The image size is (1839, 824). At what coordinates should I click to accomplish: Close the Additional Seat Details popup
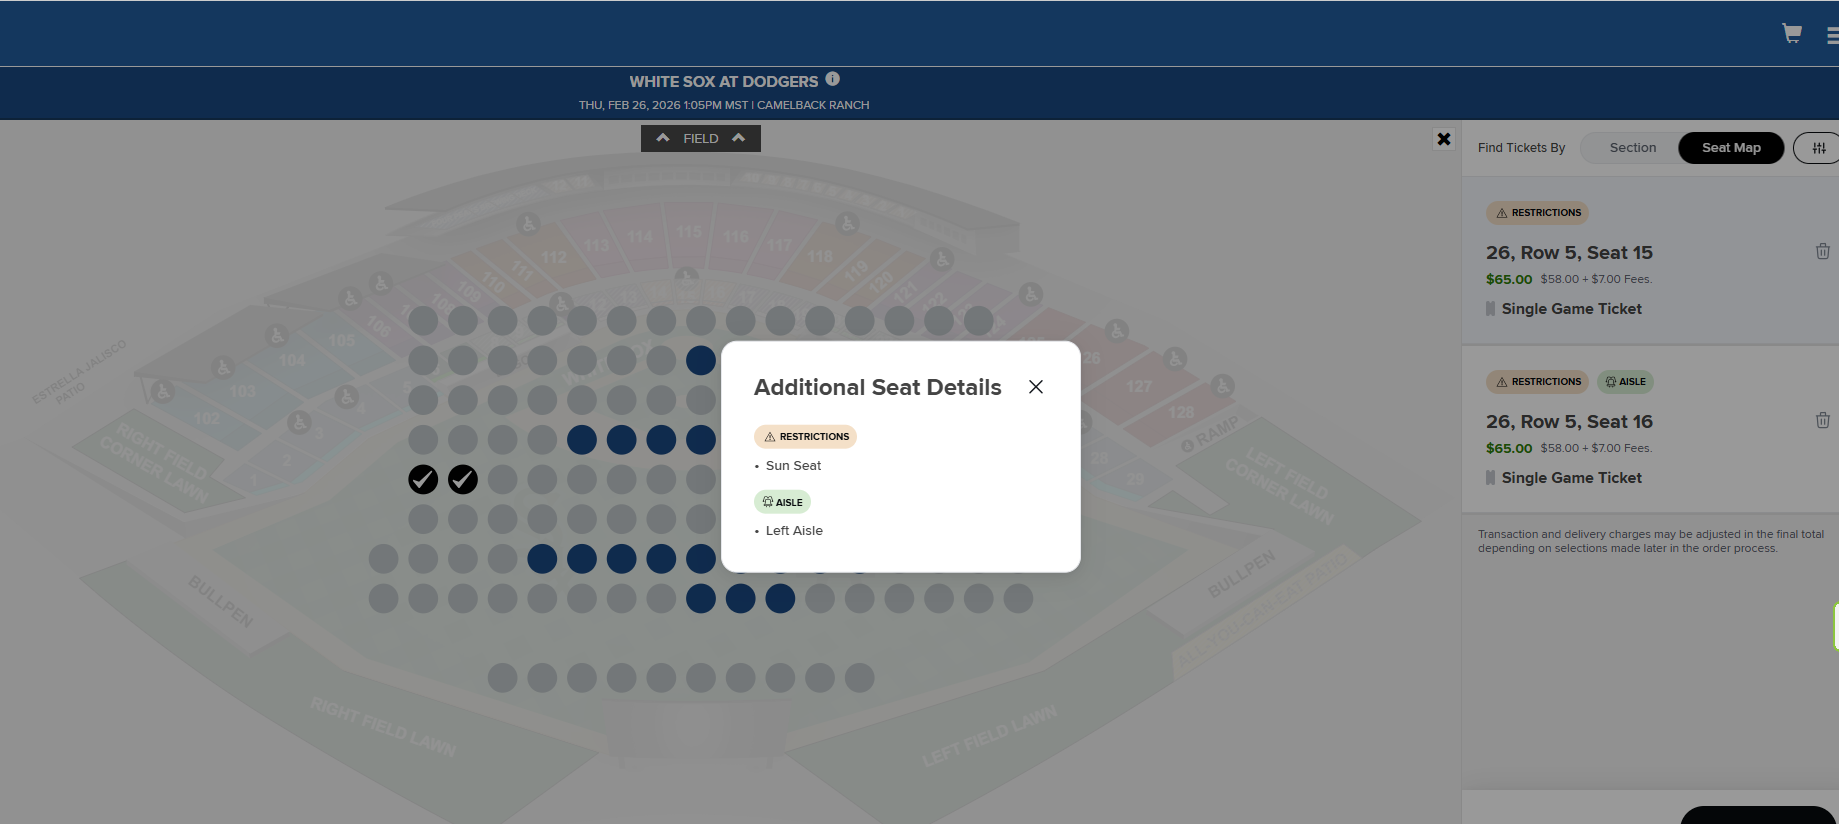coord(1035,387)
